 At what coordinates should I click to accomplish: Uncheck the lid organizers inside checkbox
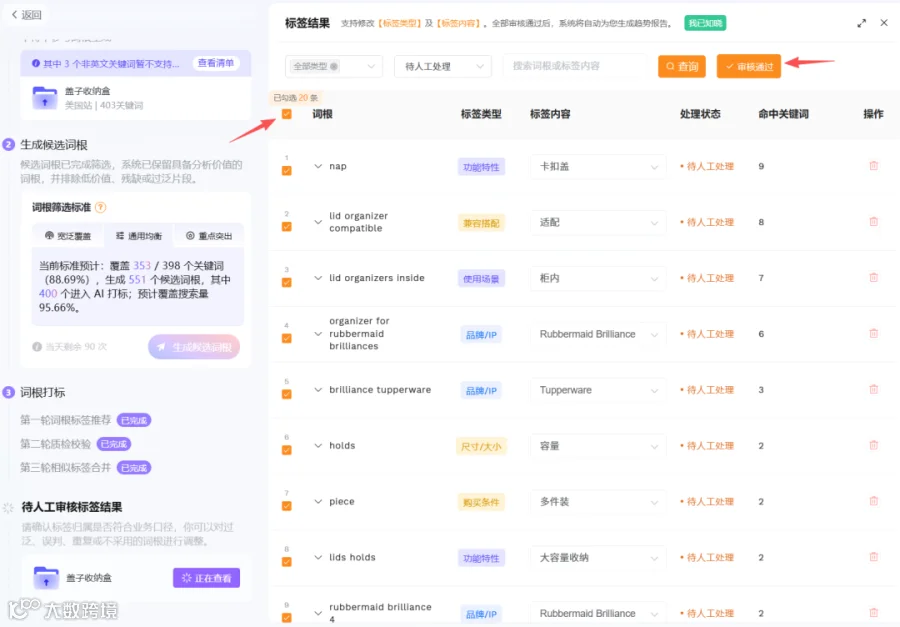coord(286,282)
